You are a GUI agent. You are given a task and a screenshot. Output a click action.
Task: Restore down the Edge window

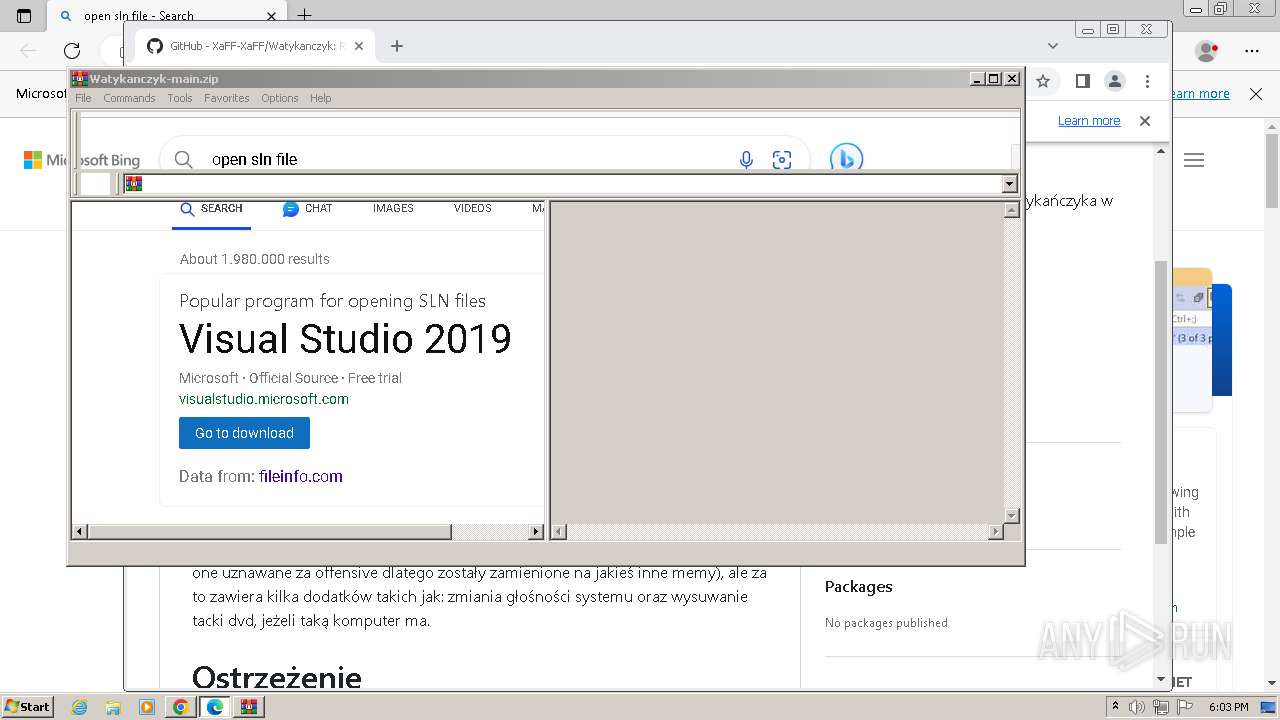pyautogui.click(x=1220, y=9)
